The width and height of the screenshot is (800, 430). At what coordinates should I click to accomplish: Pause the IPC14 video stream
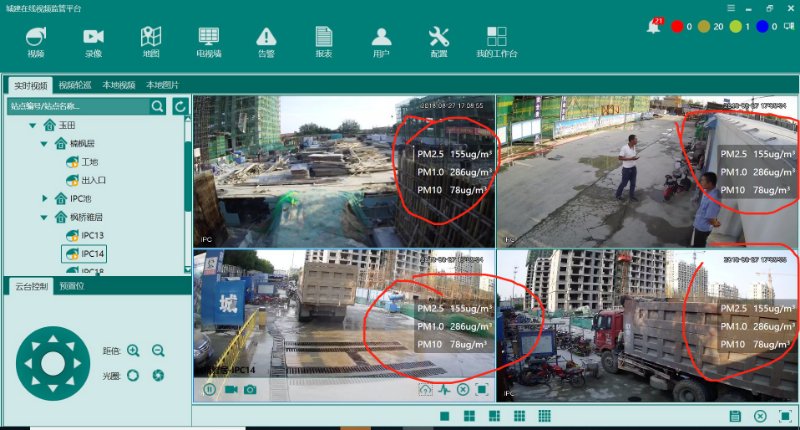tap(209, 390)
